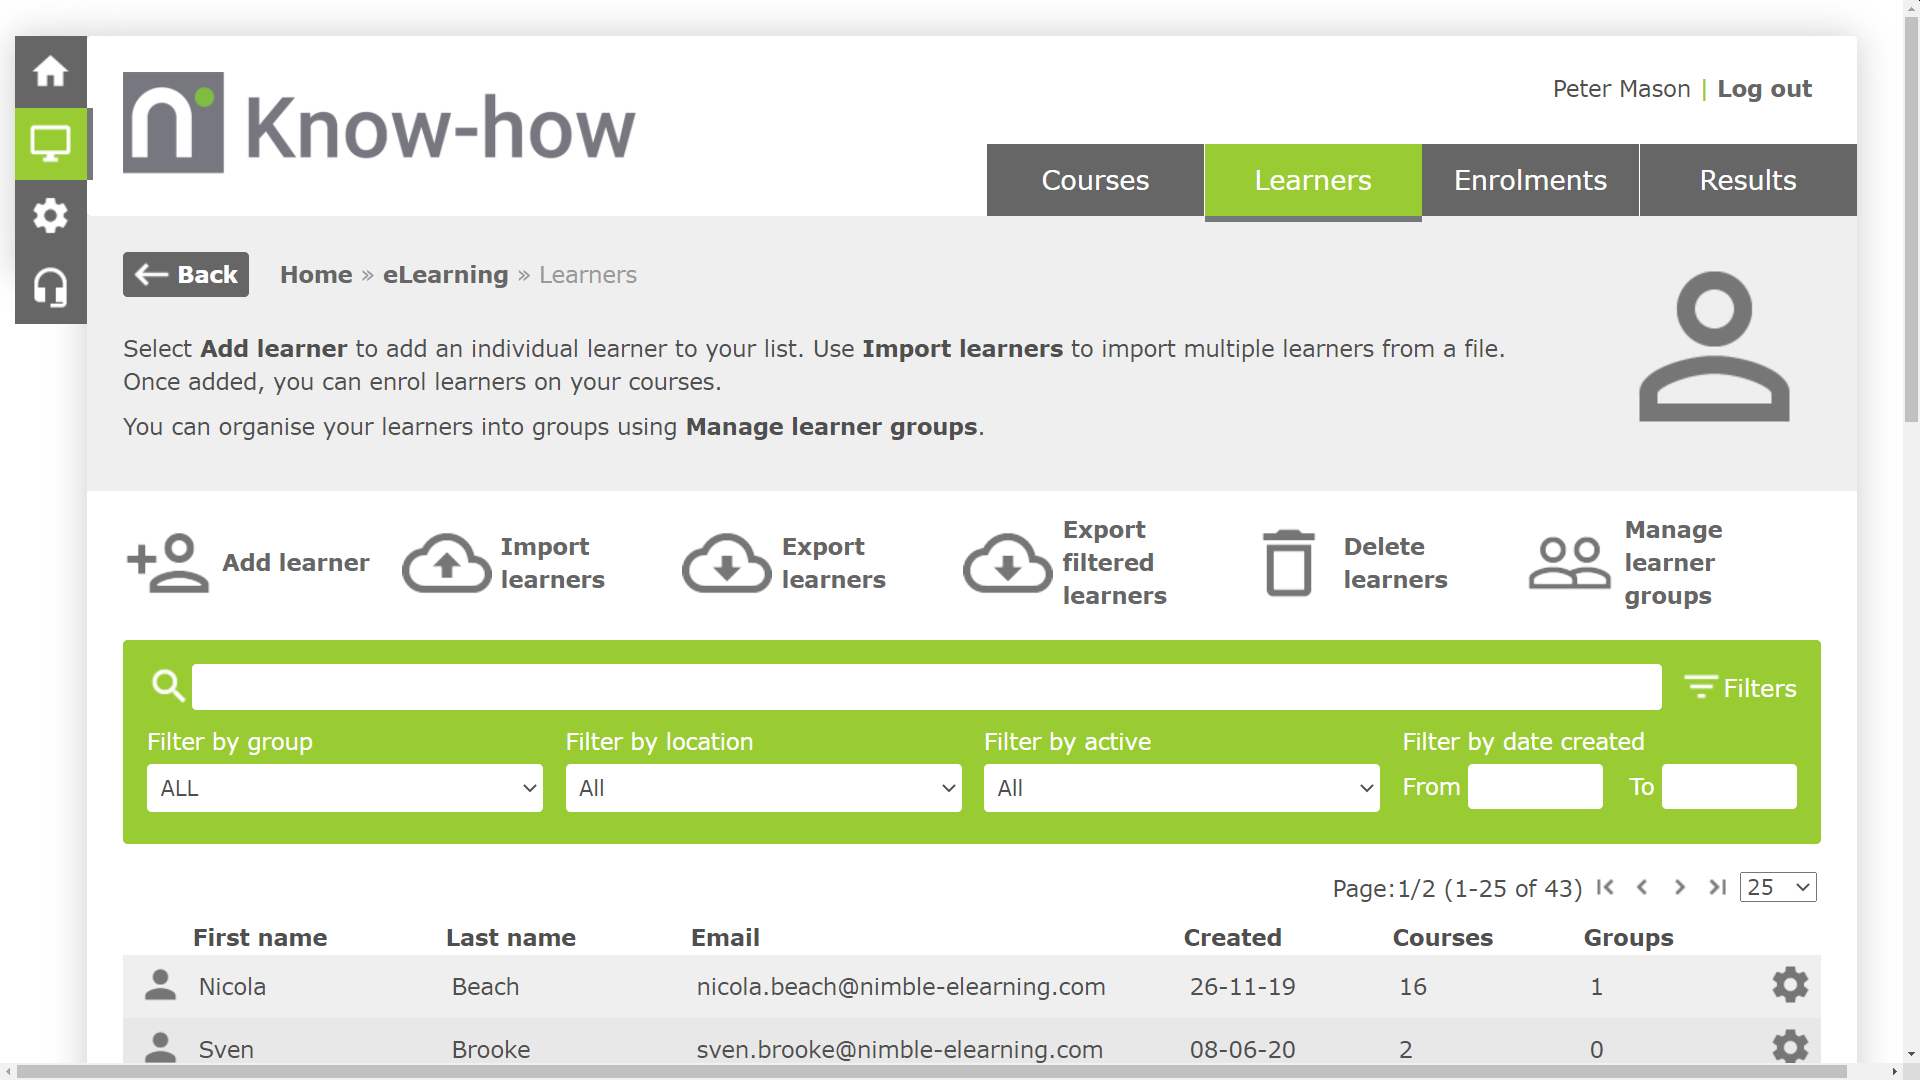Image resolution: width=1920 pixels, height=1080 pixels.
Task: Open the Filter by group dropdown
Action: pos(344,787)
